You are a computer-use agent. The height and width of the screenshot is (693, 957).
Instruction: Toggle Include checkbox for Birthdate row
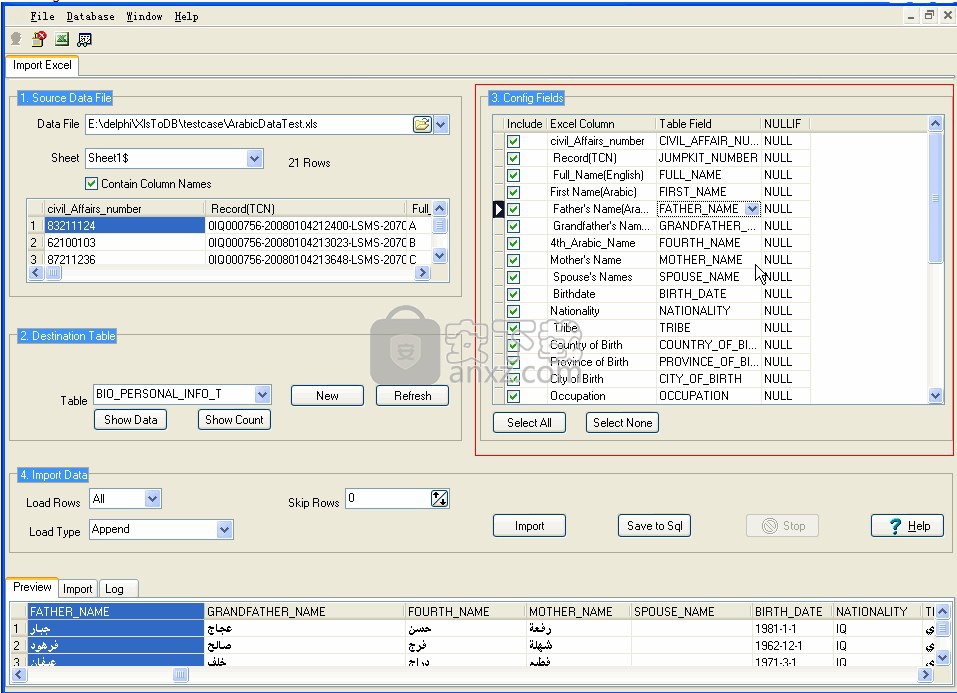click(513, 294)
